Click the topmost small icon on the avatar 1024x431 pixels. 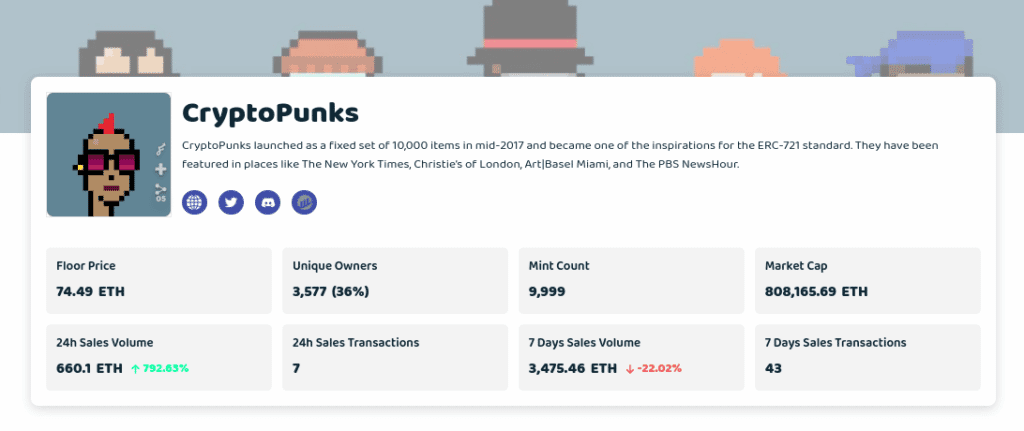pyautogui.click(x=161, y=150)
